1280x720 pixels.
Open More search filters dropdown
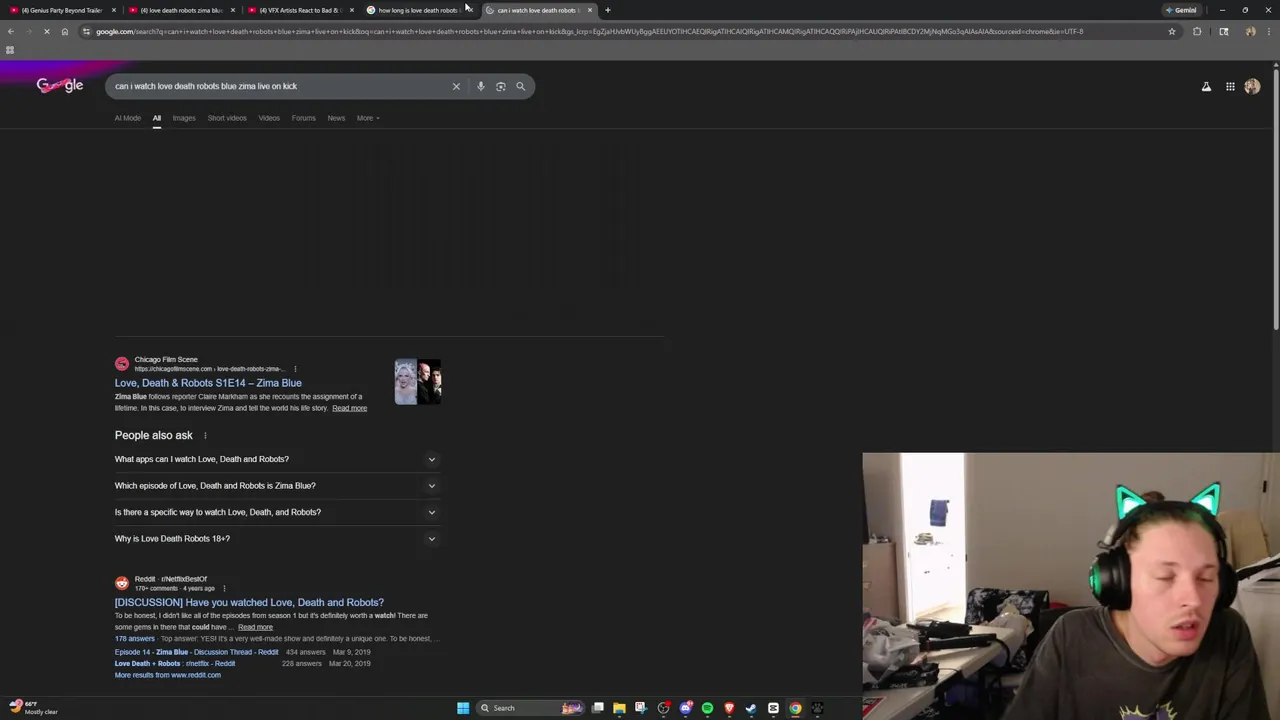[367, 118]
